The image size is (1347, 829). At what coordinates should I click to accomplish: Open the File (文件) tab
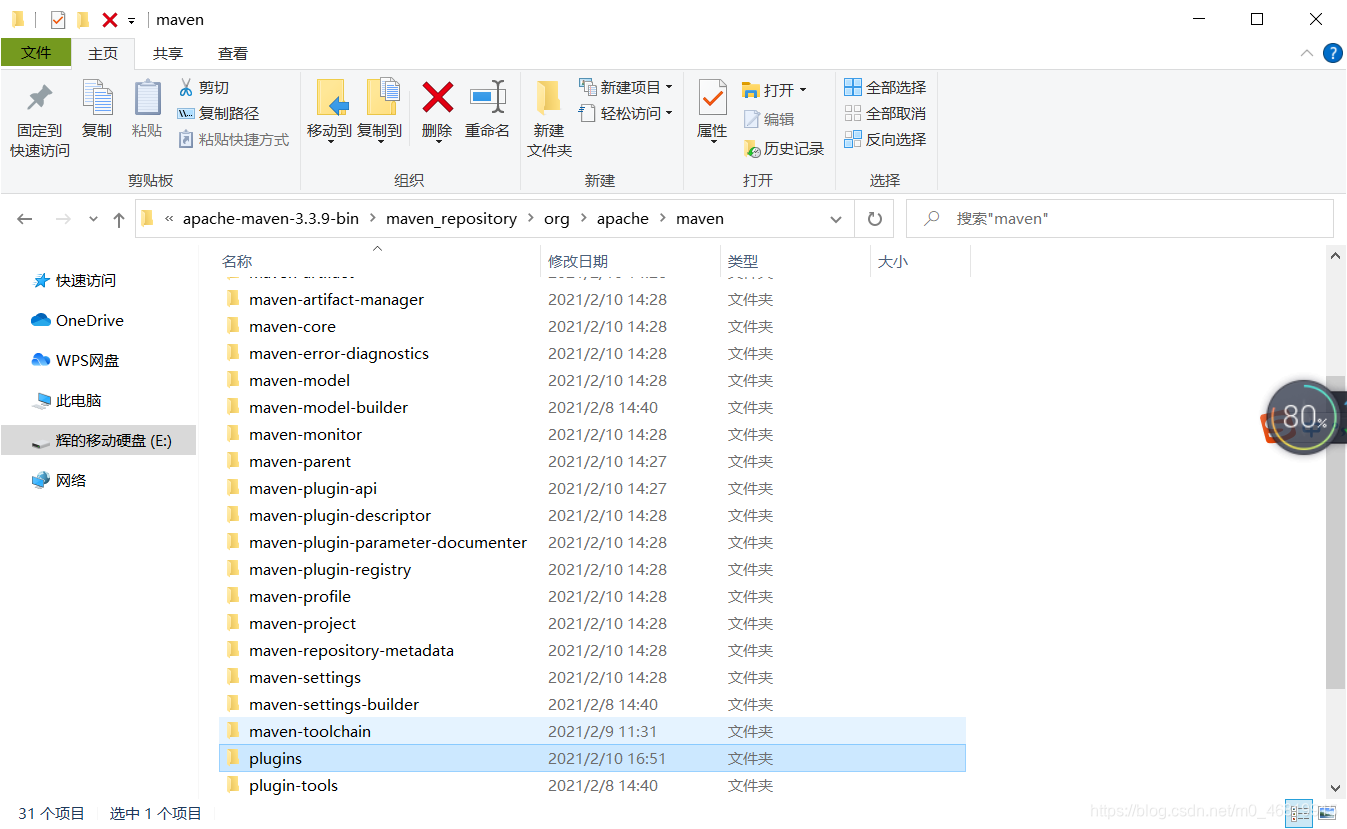(x=36, y=53)
